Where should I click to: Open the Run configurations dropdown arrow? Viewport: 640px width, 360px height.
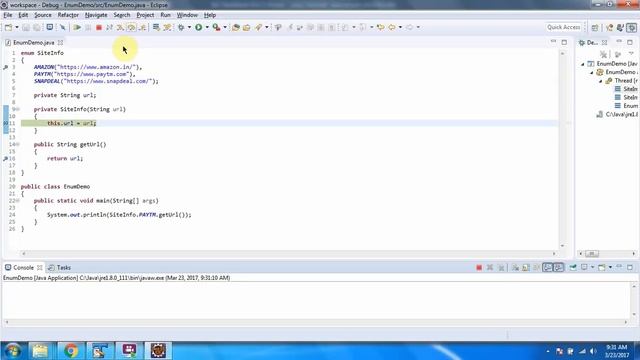tap(207, 27)
